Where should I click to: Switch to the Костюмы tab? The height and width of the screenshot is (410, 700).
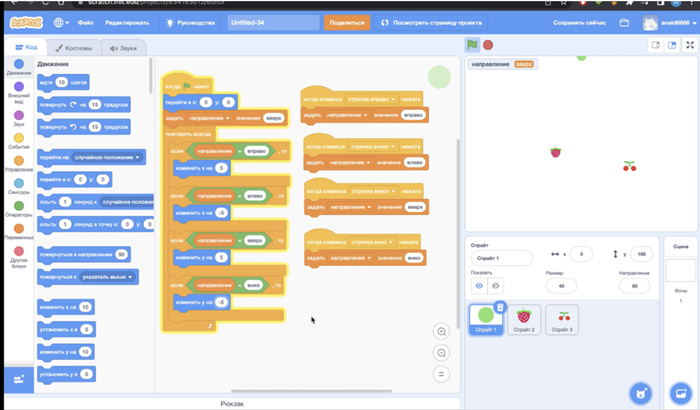(x=74, y=48)
